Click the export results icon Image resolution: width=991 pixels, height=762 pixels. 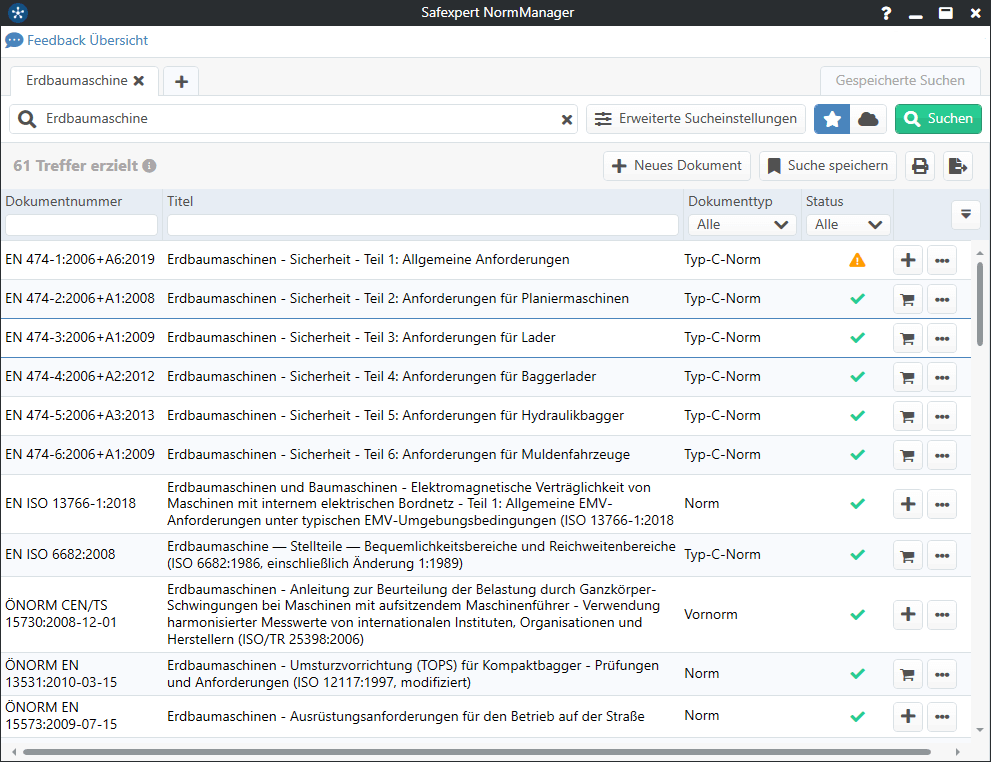click(x=958, y=166)
